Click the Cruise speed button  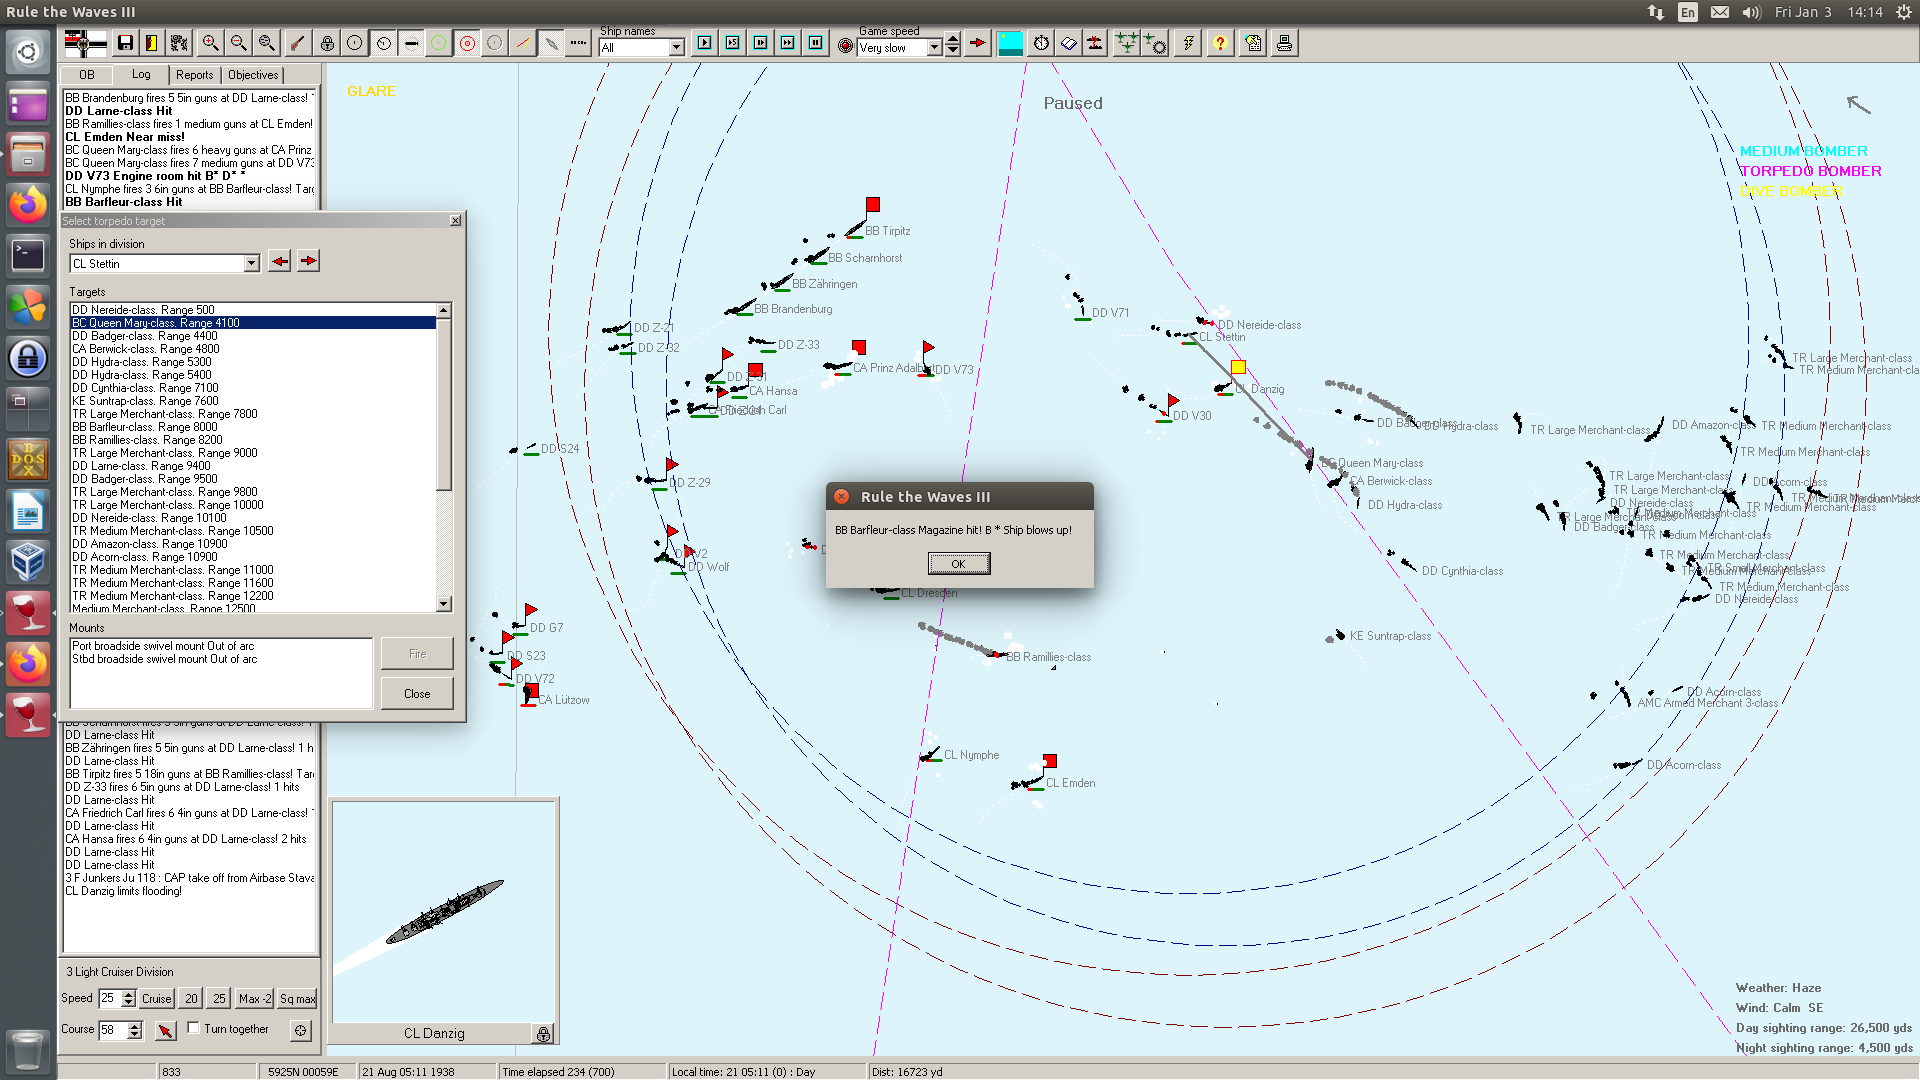pos(156,998)
